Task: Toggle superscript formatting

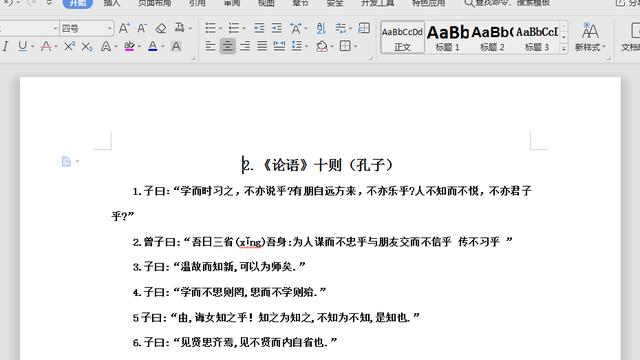Action: [x=69, y=47]
